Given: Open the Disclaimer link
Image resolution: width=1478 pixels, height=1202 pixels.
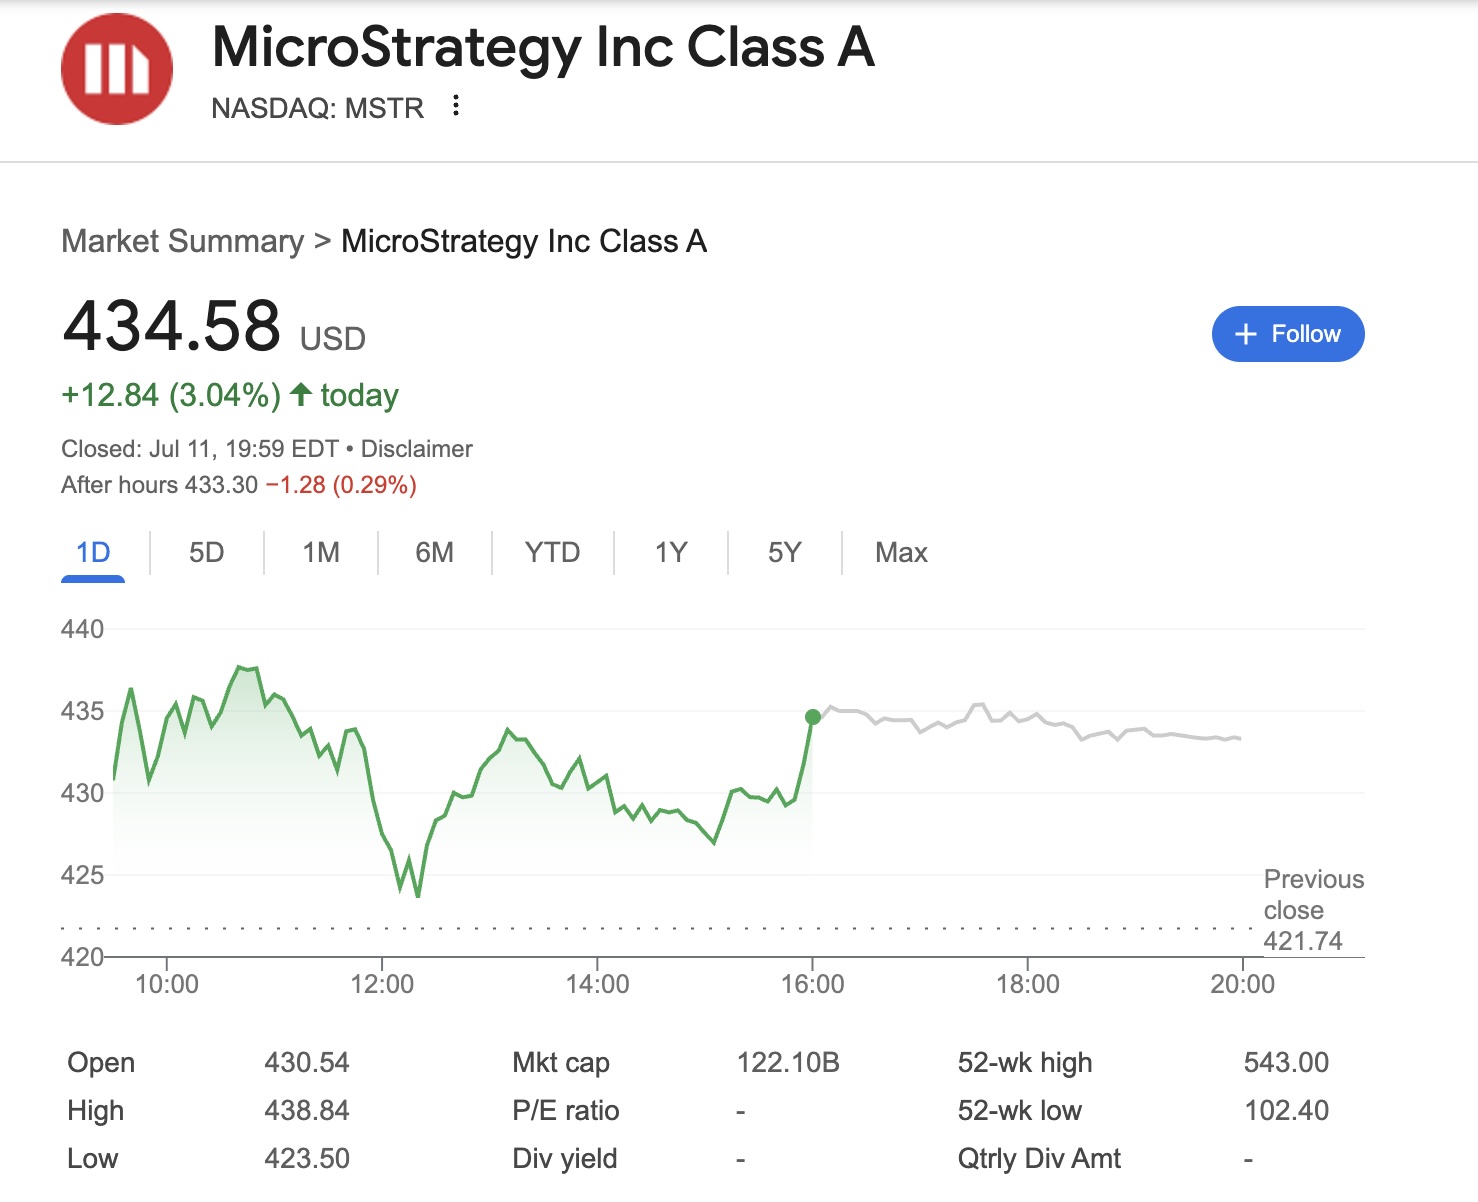Looking at the screenshot, I should (416, 449).
